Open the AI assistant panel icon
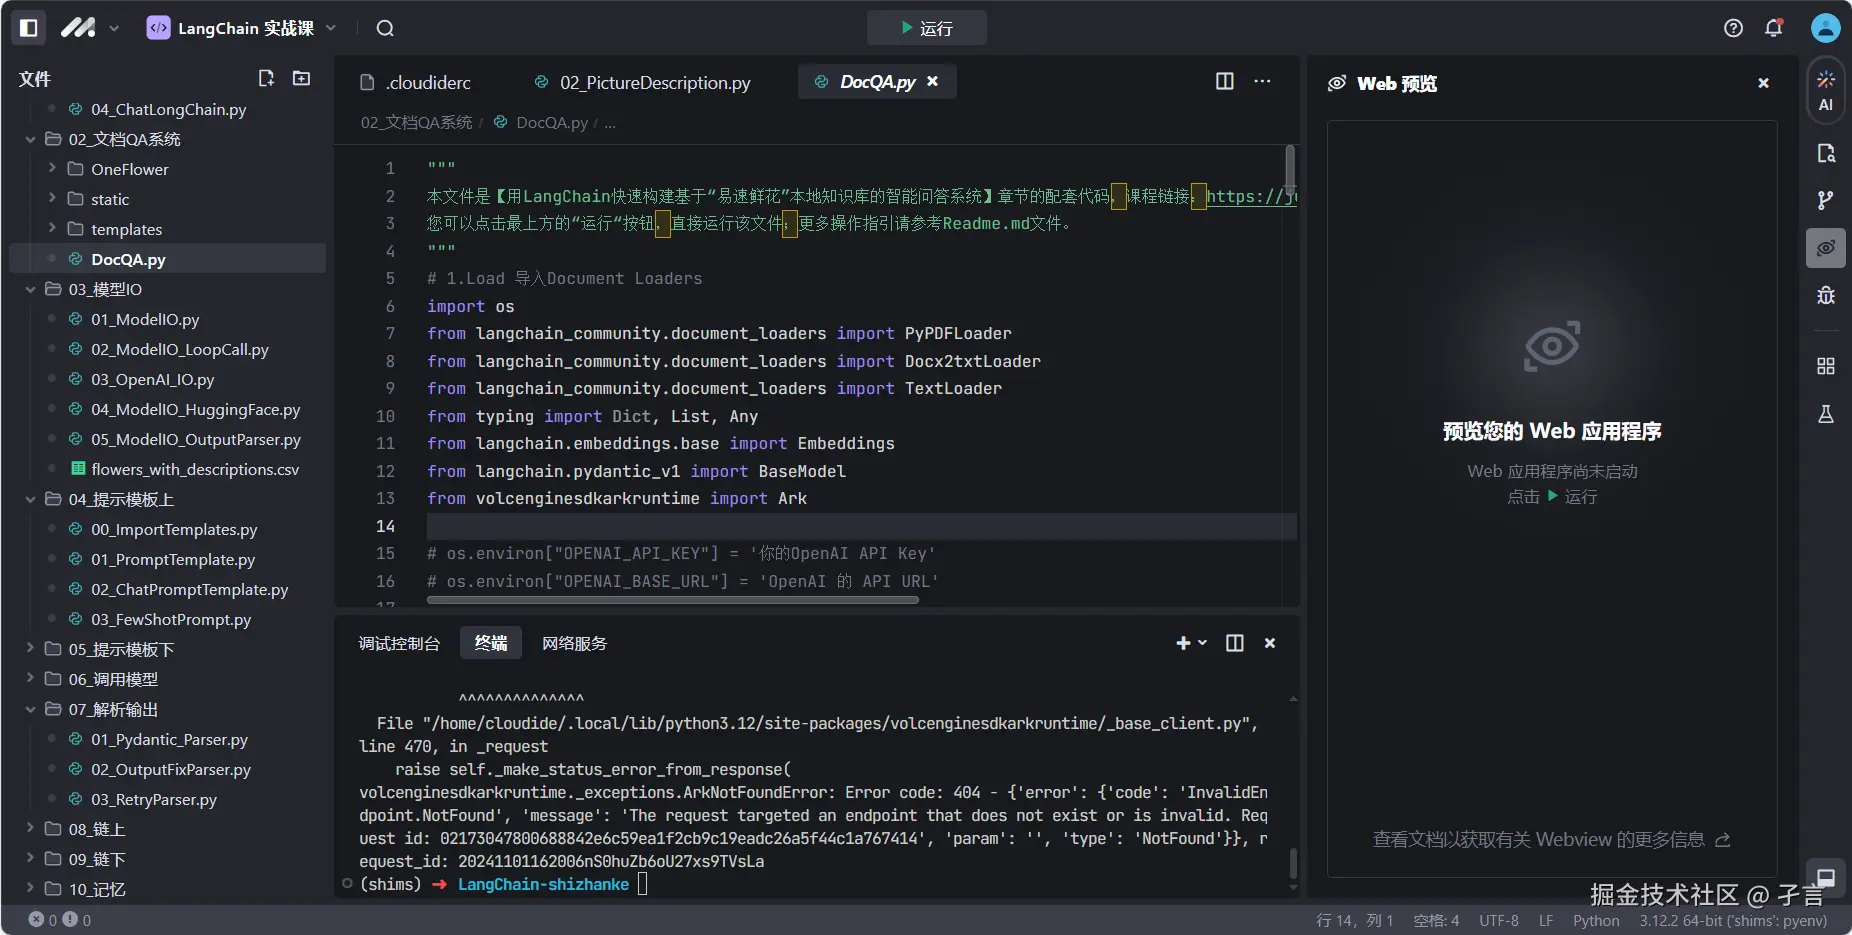The image size is (1852, 935). click(x=1825, y=90)
